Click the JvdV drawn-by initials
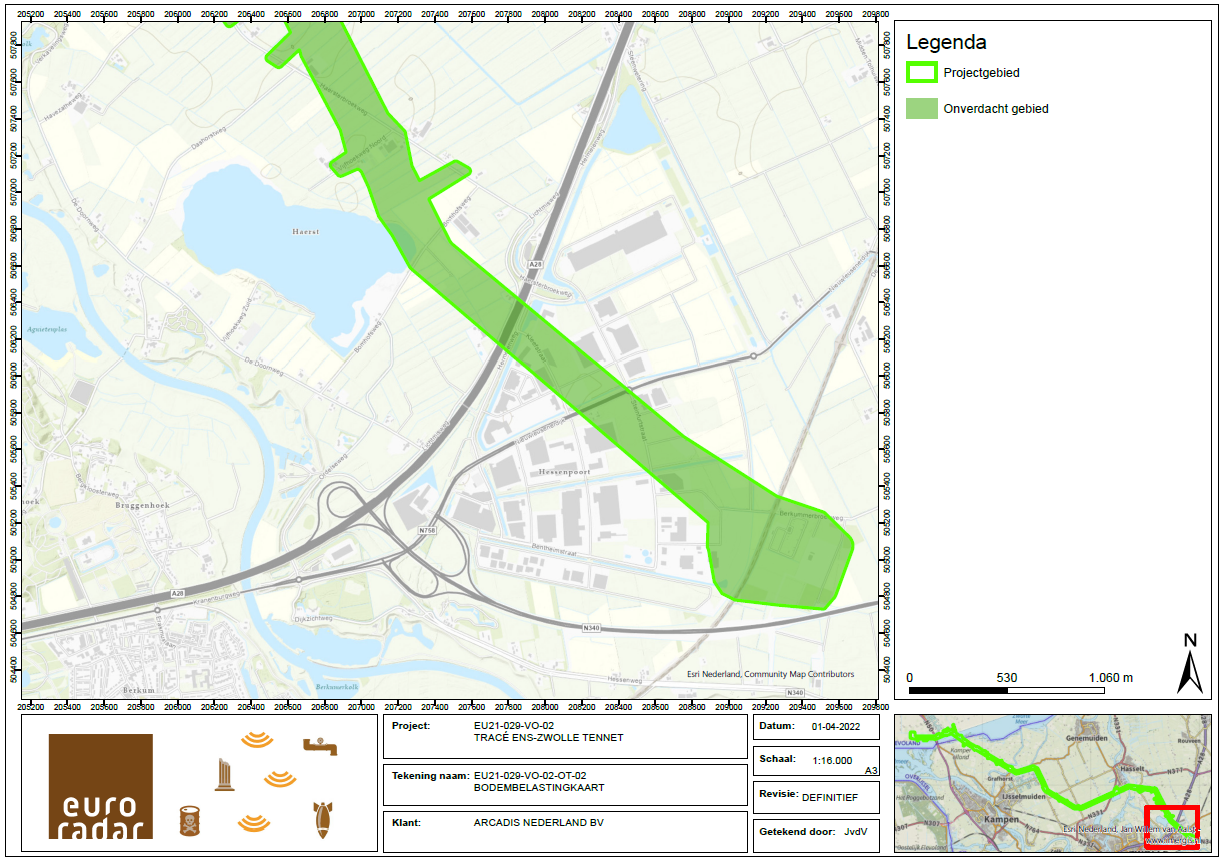Image resolution: width=1223 pixels, height=863 pixels. click(x=855, y=832)
